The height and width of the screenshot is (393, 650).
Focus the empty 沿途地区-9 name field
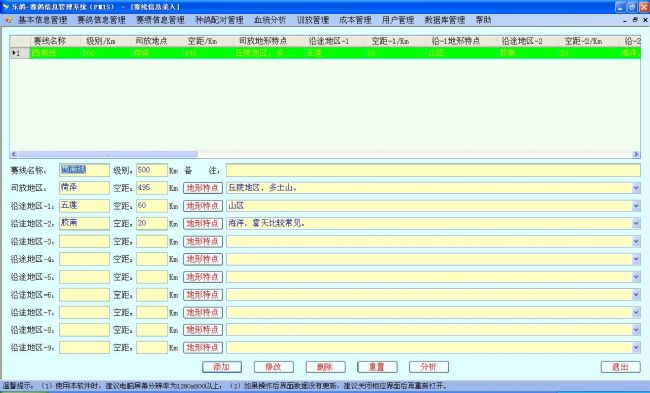(x=84, y=347)
